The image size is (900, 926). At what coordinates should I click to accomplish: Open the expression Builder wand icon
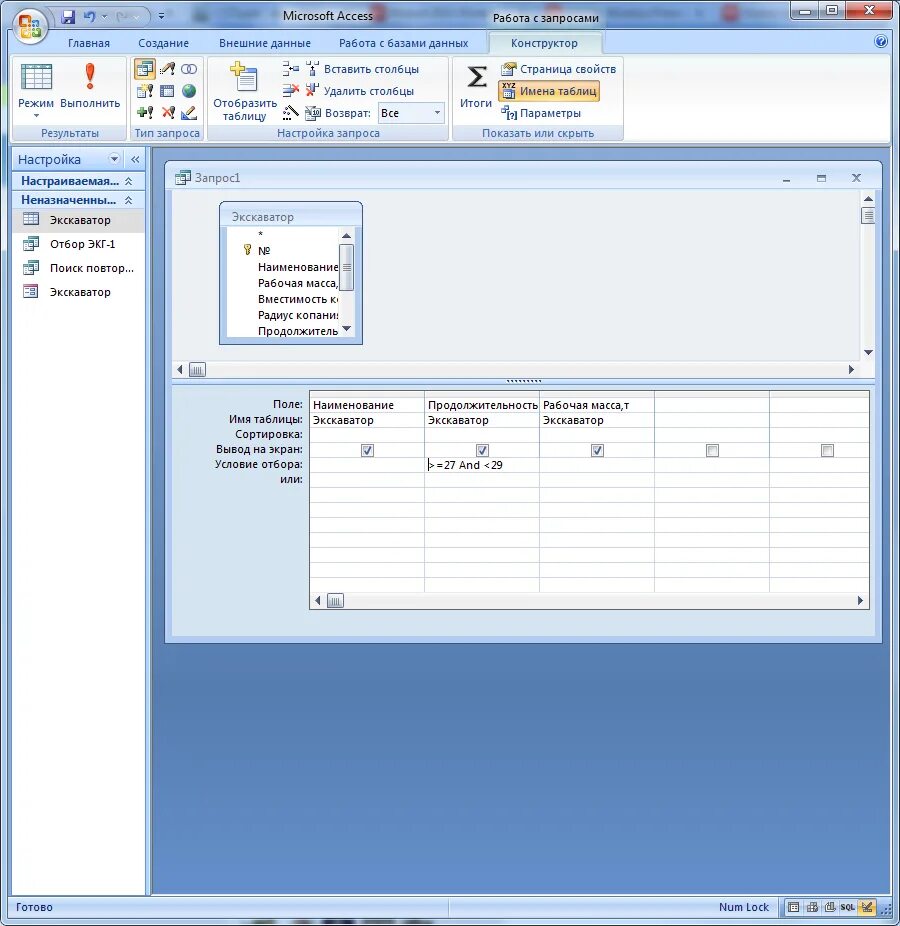[290, 112]
